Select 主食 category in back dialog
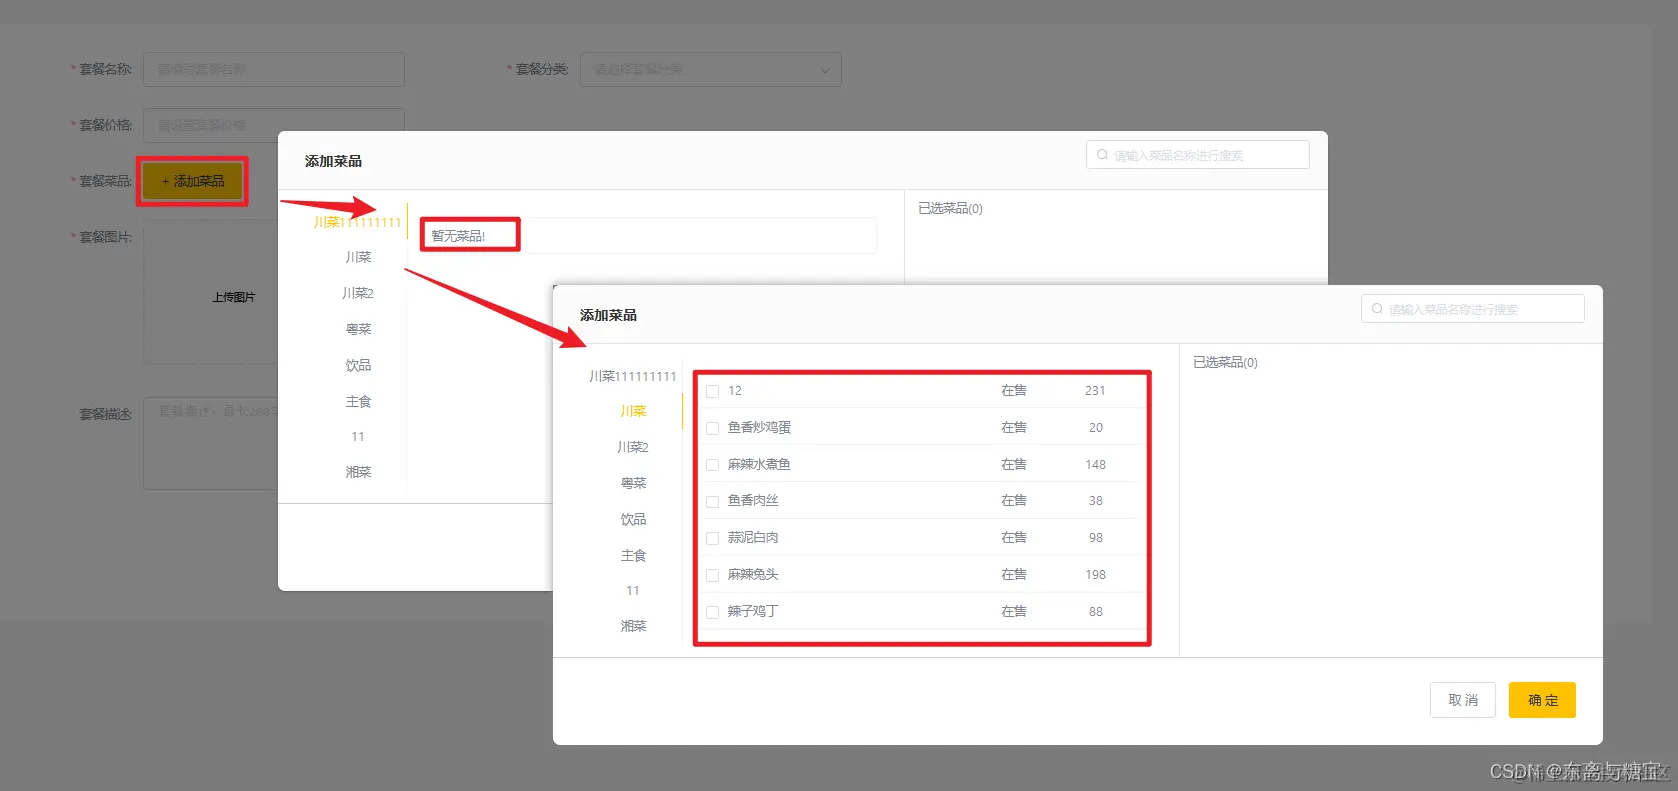1678x791 pixels. click(x=358, y=401)
